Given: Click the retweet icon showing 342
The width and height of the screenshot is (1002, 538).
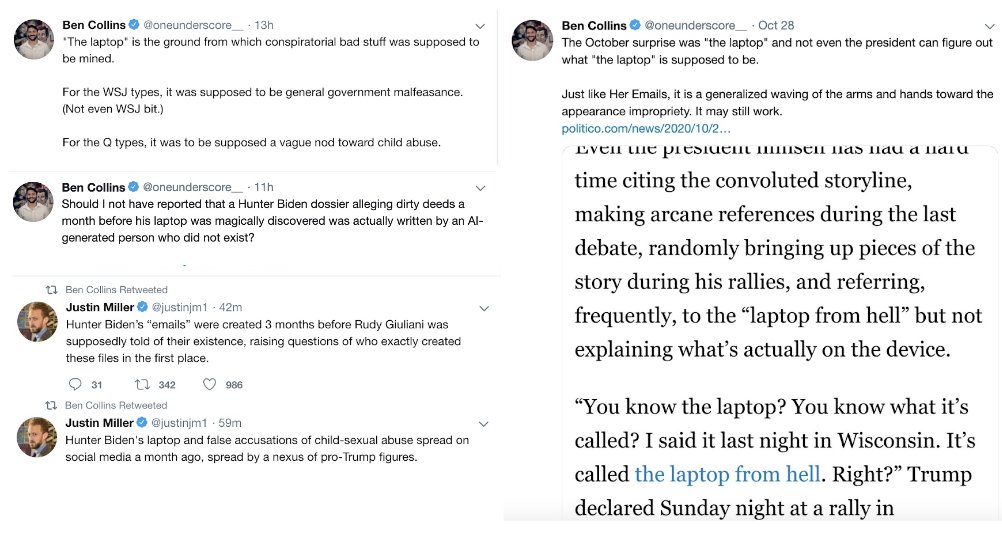Looking at the screenshot, I should coord(142,384).
